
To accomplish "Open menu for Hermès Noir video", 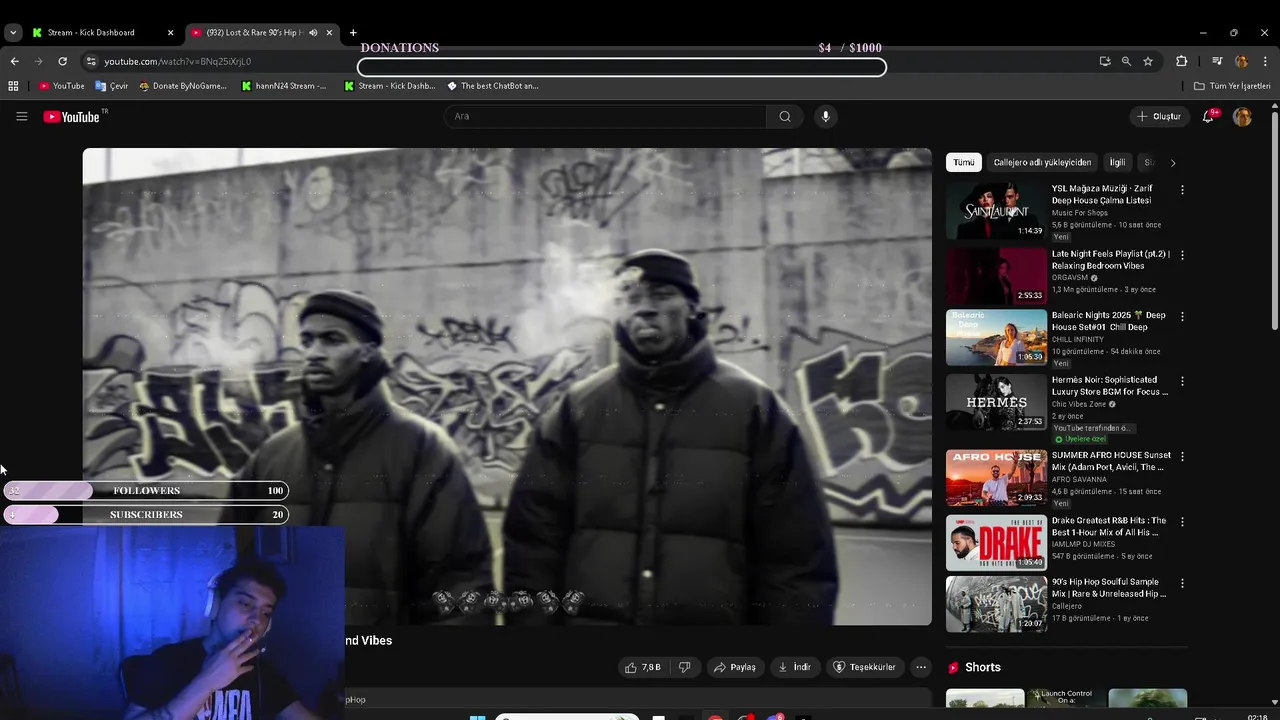I will coord(1182,381).
